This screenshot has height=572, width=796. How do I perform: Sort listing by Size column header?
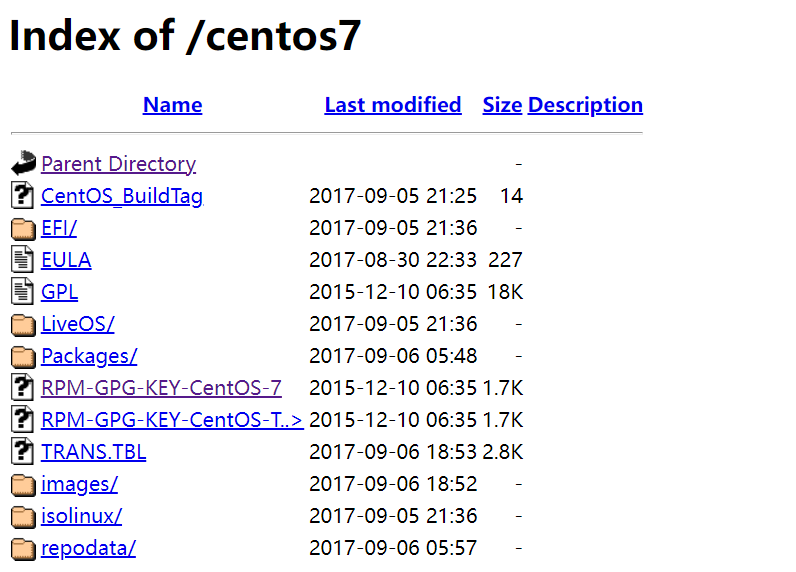(x=502, y=105)
